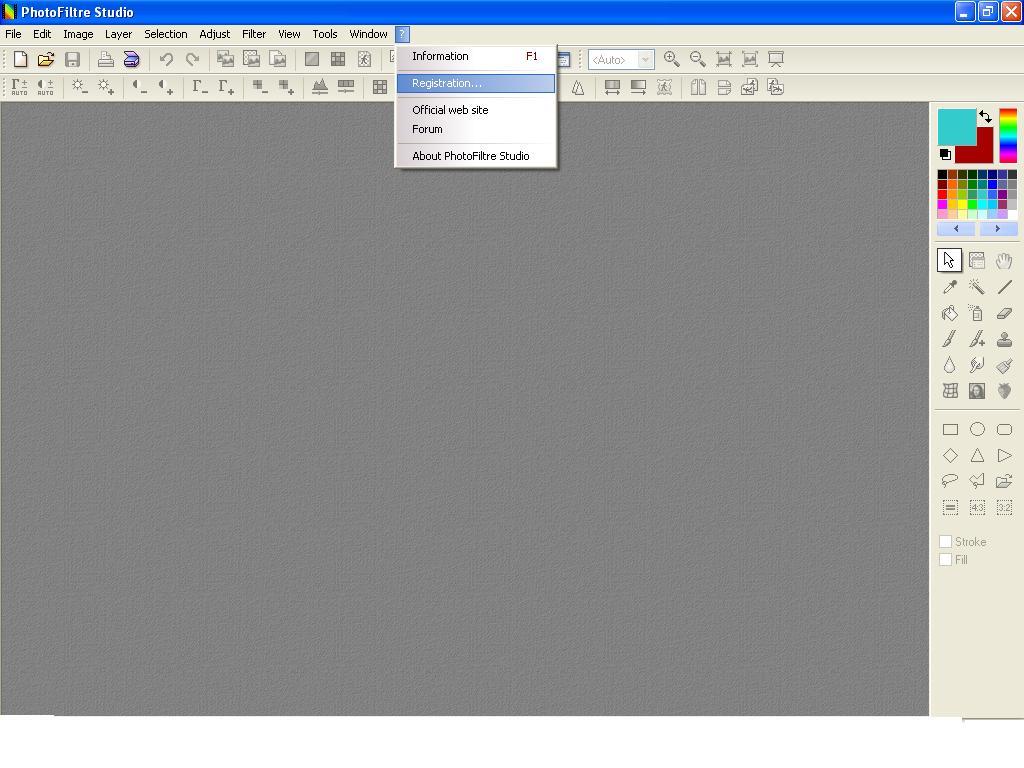The height and width of the screenshot is (768, 1024).
Task: Open the histogram icon
Action: (320, 87)
